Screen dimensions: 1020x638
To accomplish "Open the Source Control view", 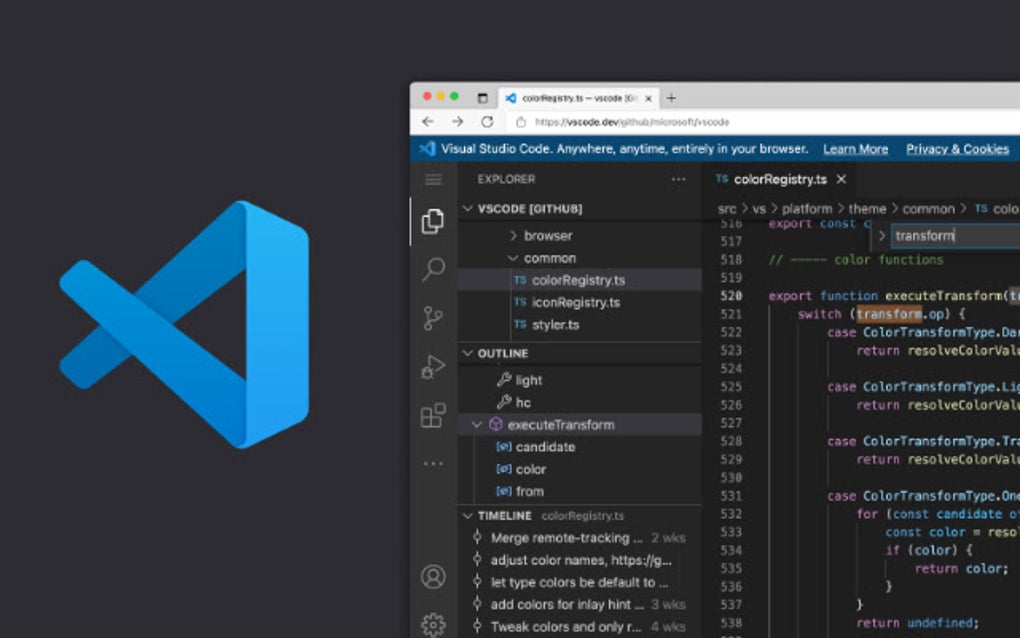I will tap(433, 318).
